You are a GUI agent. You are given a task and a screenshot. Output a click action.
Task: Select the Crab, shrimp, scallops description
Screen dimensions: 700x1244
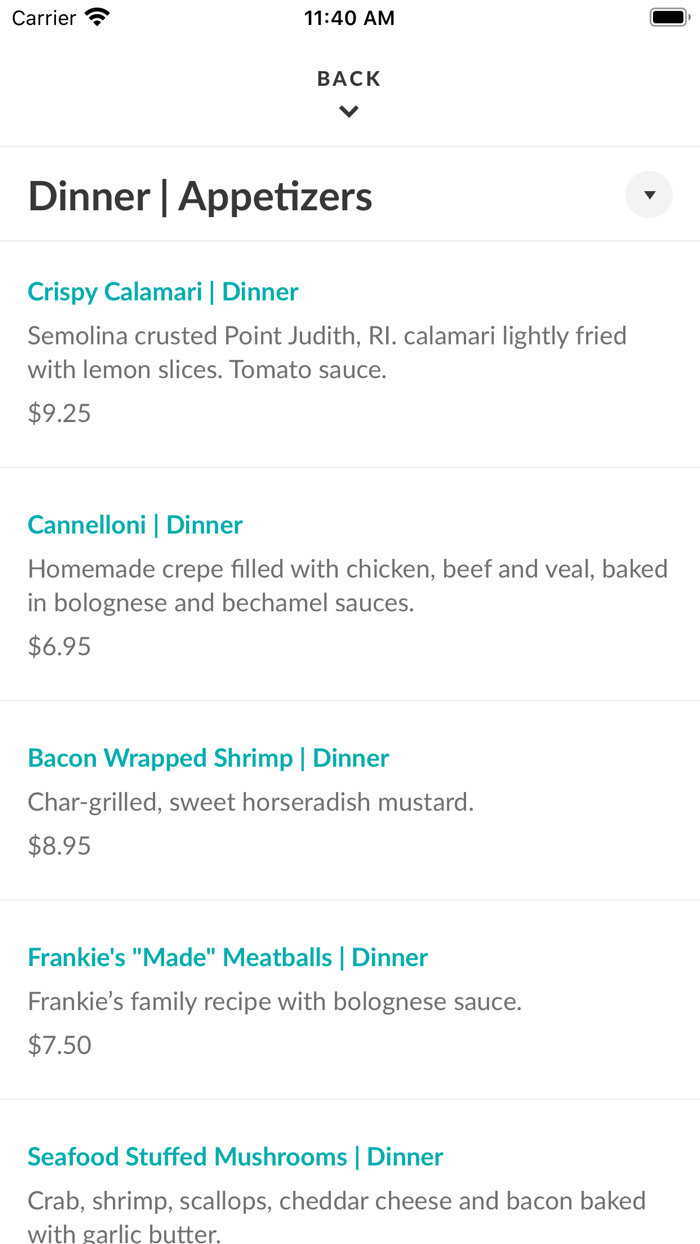pyautogui.click(x=336, y=1216)
